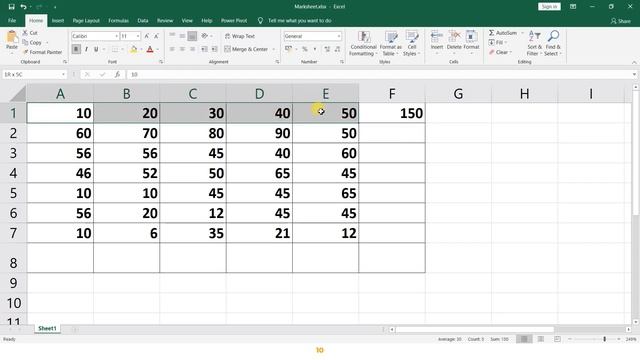Toggle Italic formatting
640x360 pixels.
pyautogui.click(x=86, y=49)
